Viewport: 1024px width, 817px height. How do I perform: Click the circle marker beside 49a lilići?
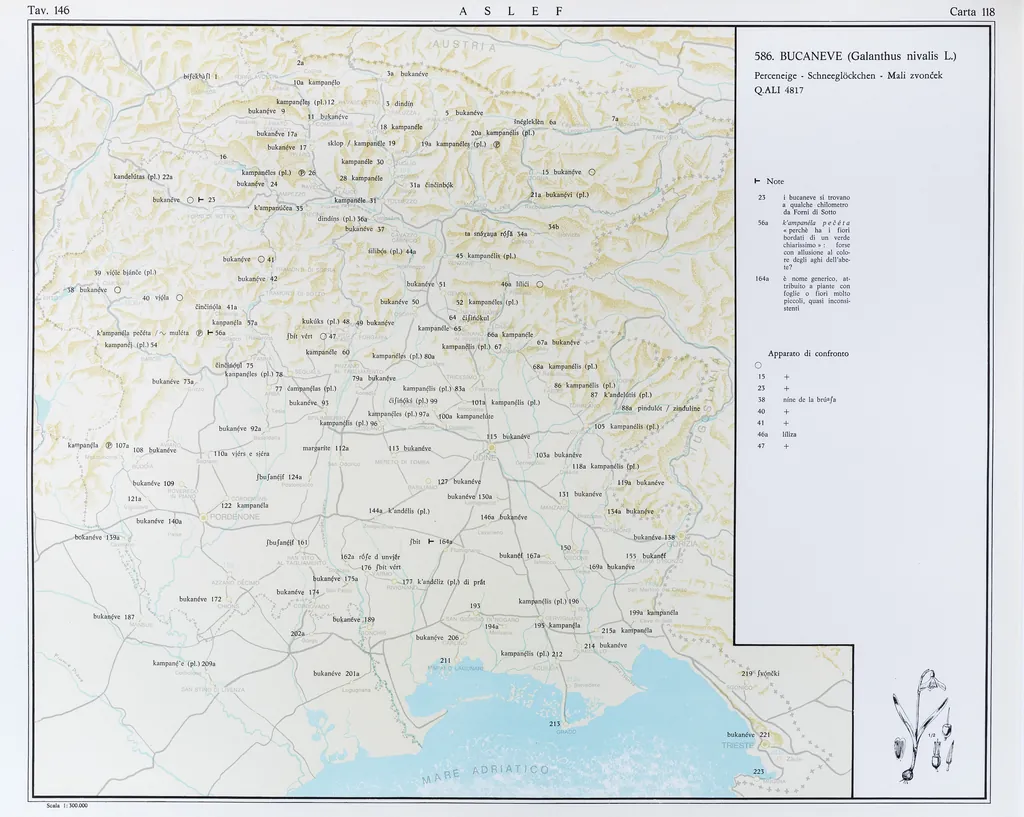coord(540,285)
